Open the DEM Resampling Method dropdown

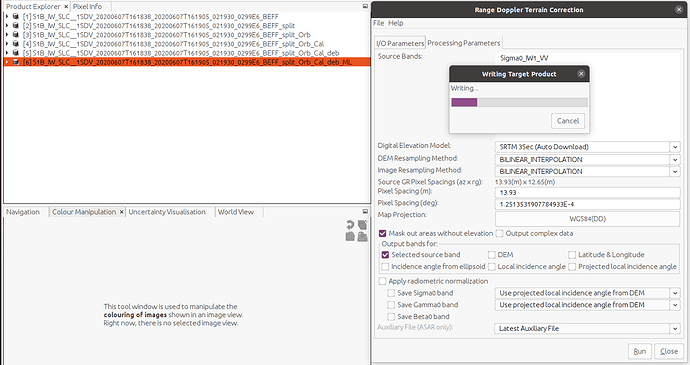click(675, 159)
